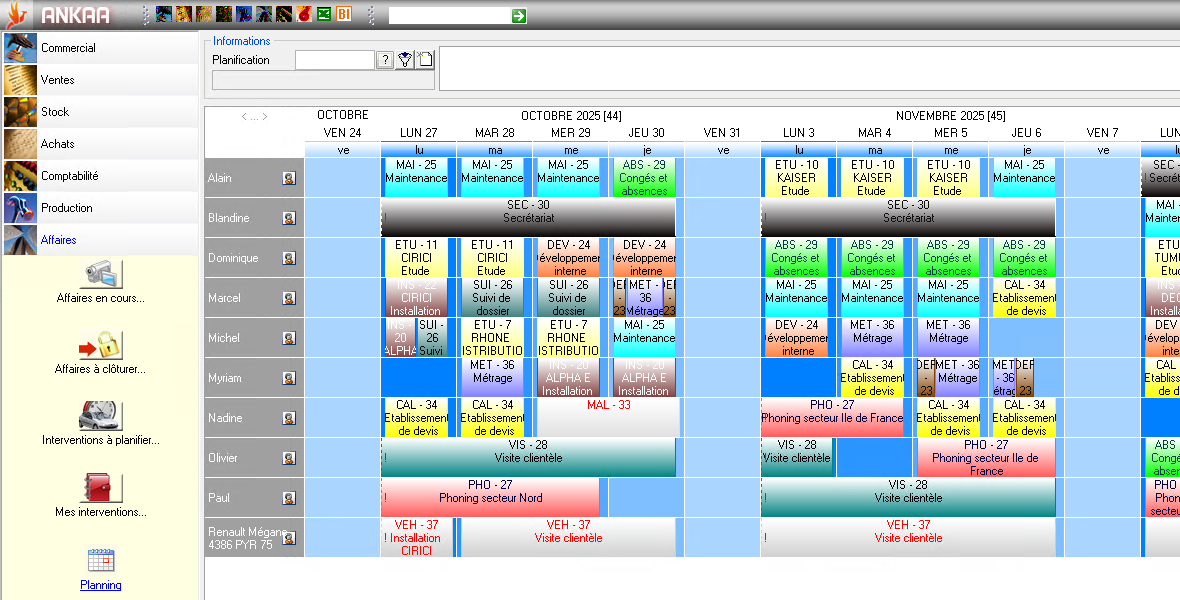This screenshot has height=600, width=1180.
Task: Select the Affaires module in the sidebar
Action: tap(101, 239)
